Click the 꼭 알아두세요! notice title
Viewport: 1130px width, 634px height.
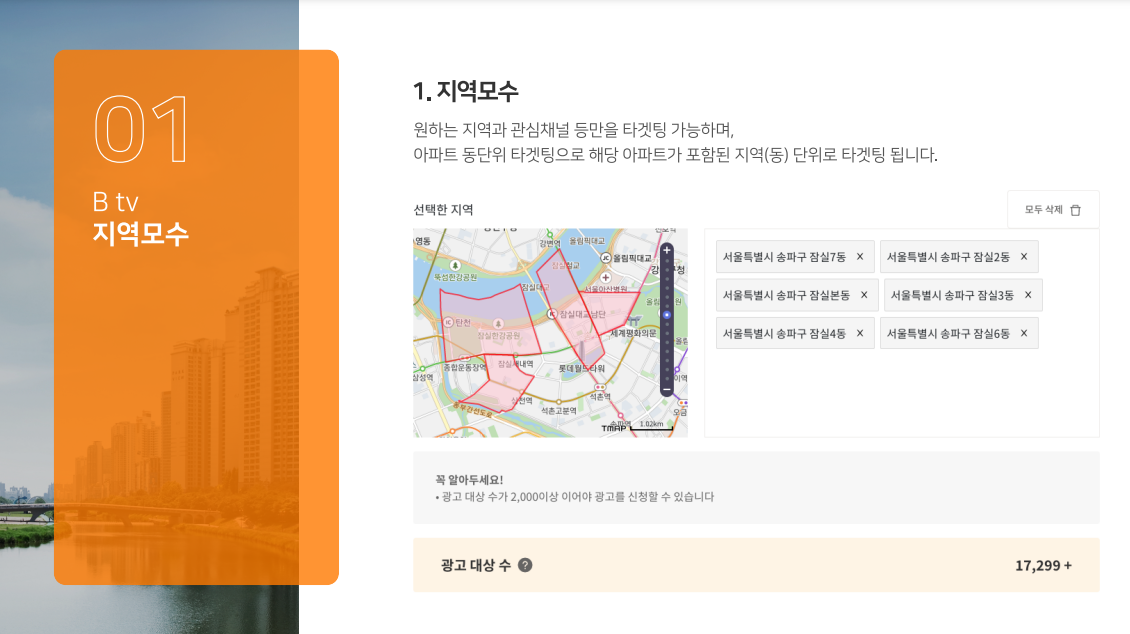click(469, 480)
